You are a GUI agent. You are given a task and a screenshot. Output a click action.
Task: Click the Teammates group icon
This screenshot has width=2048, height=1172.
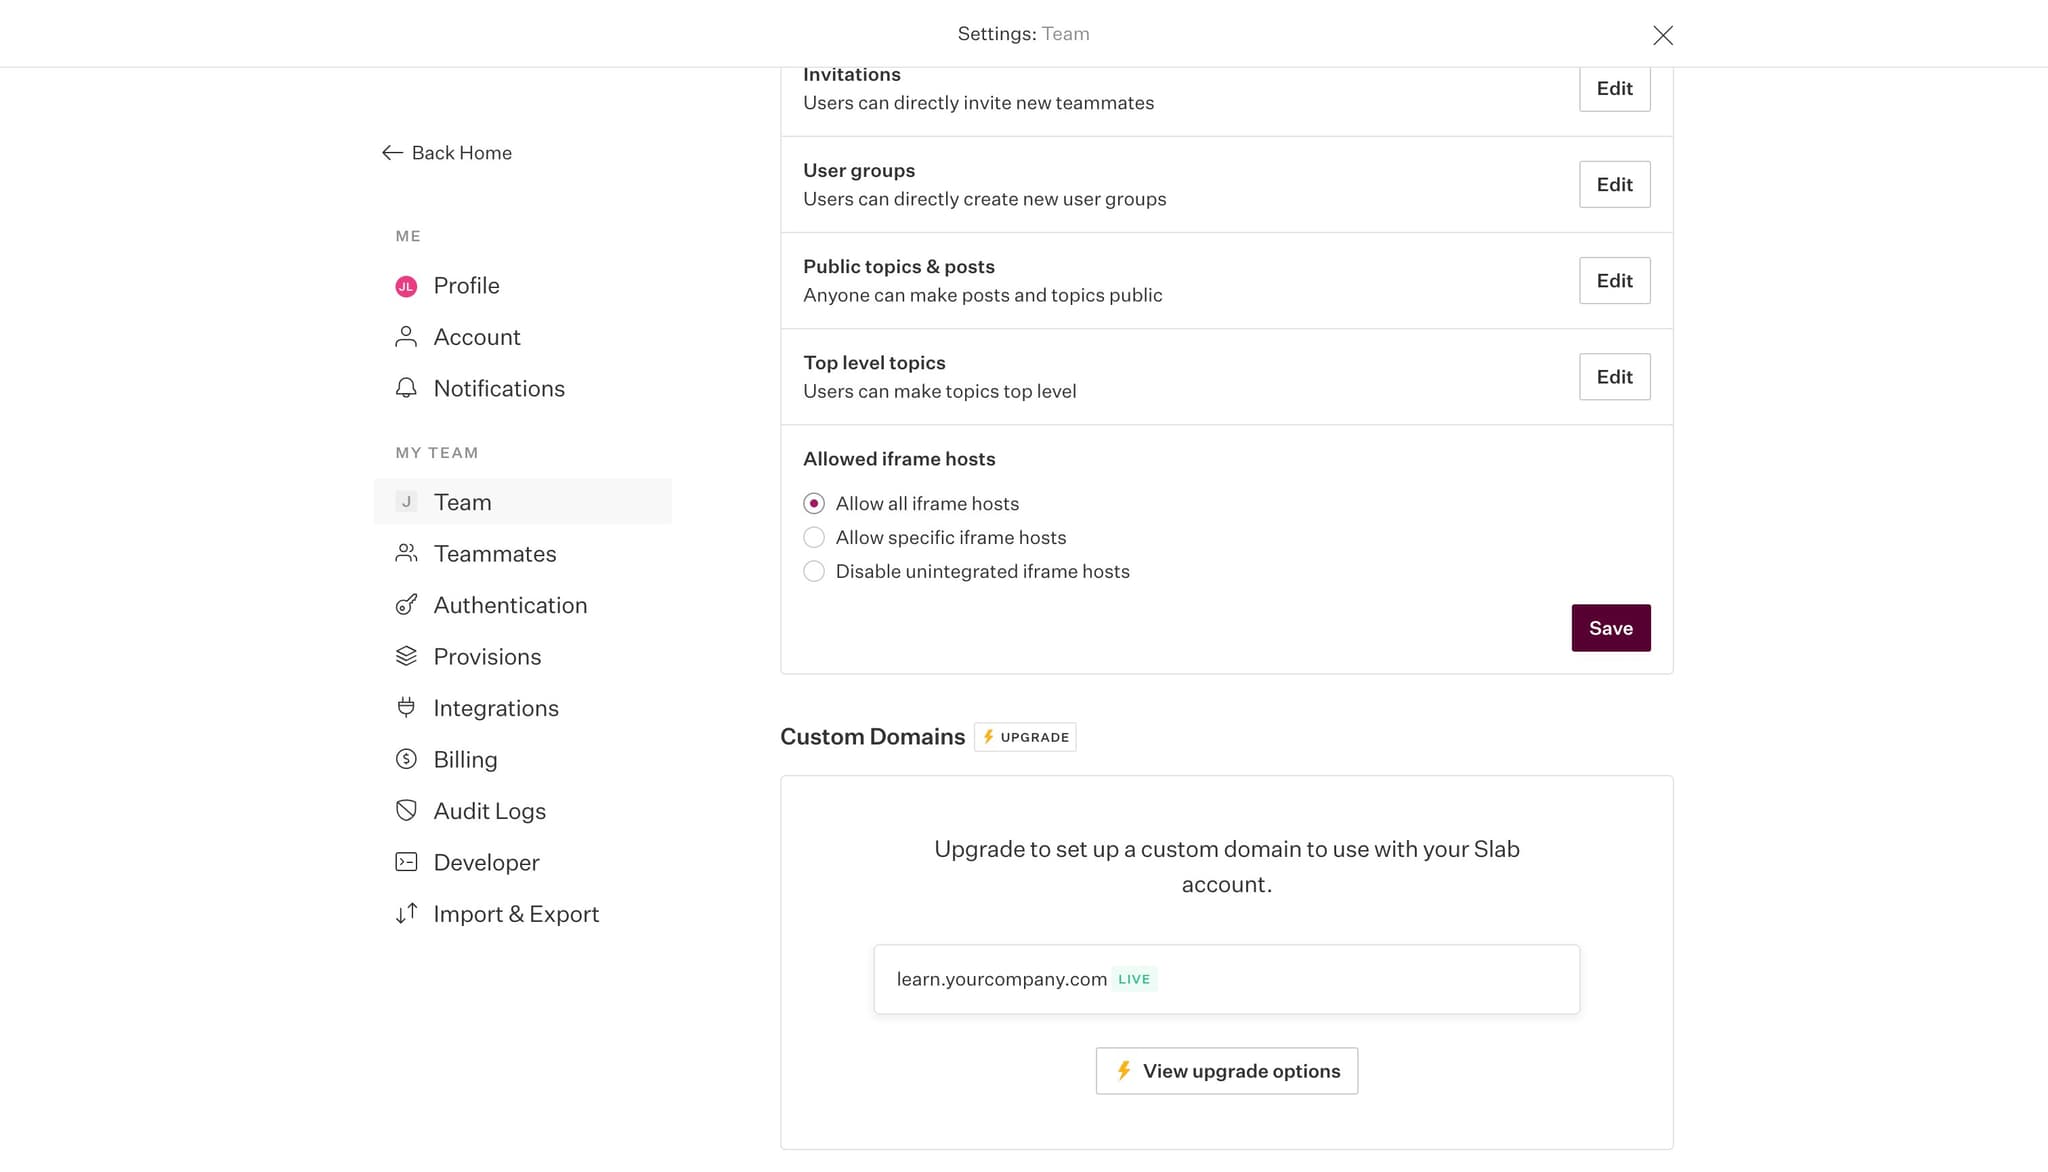click(406, 553)
